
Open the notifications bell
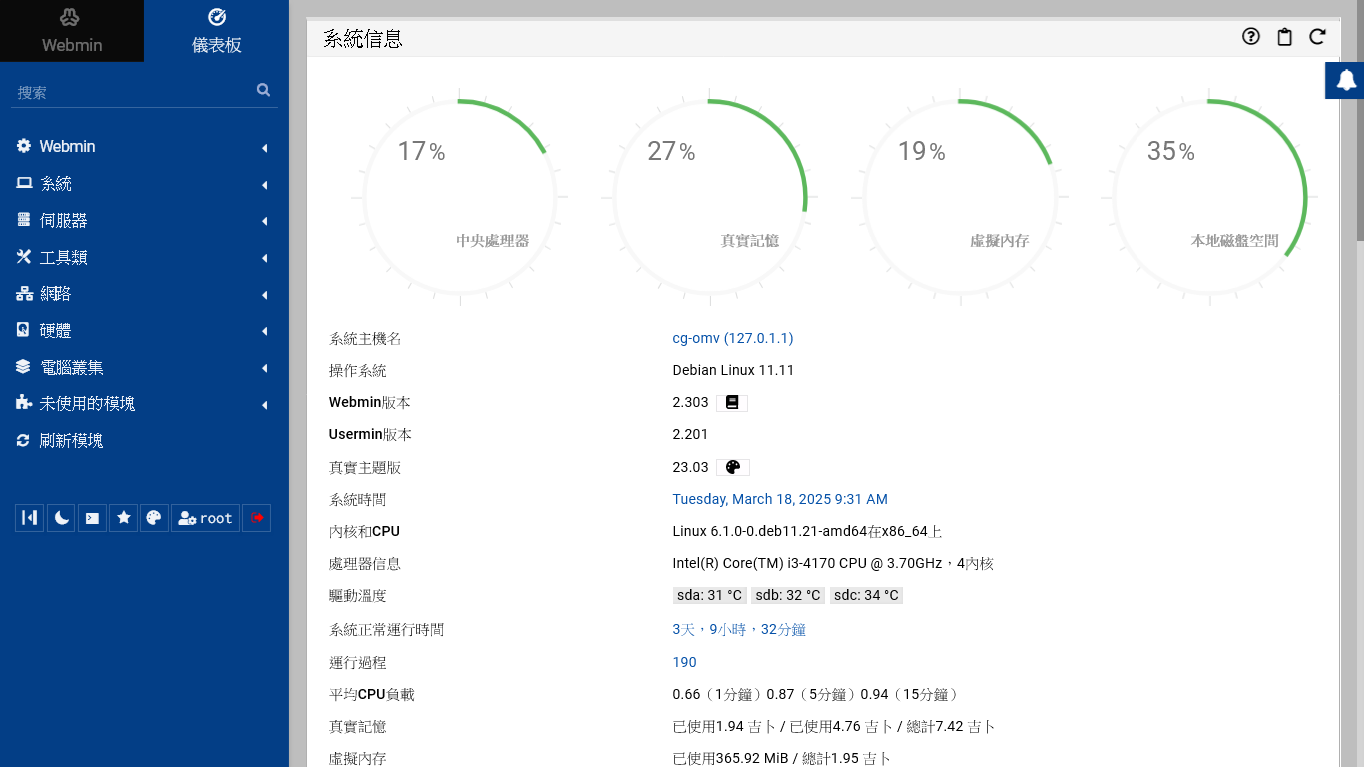pos(1346,80)
